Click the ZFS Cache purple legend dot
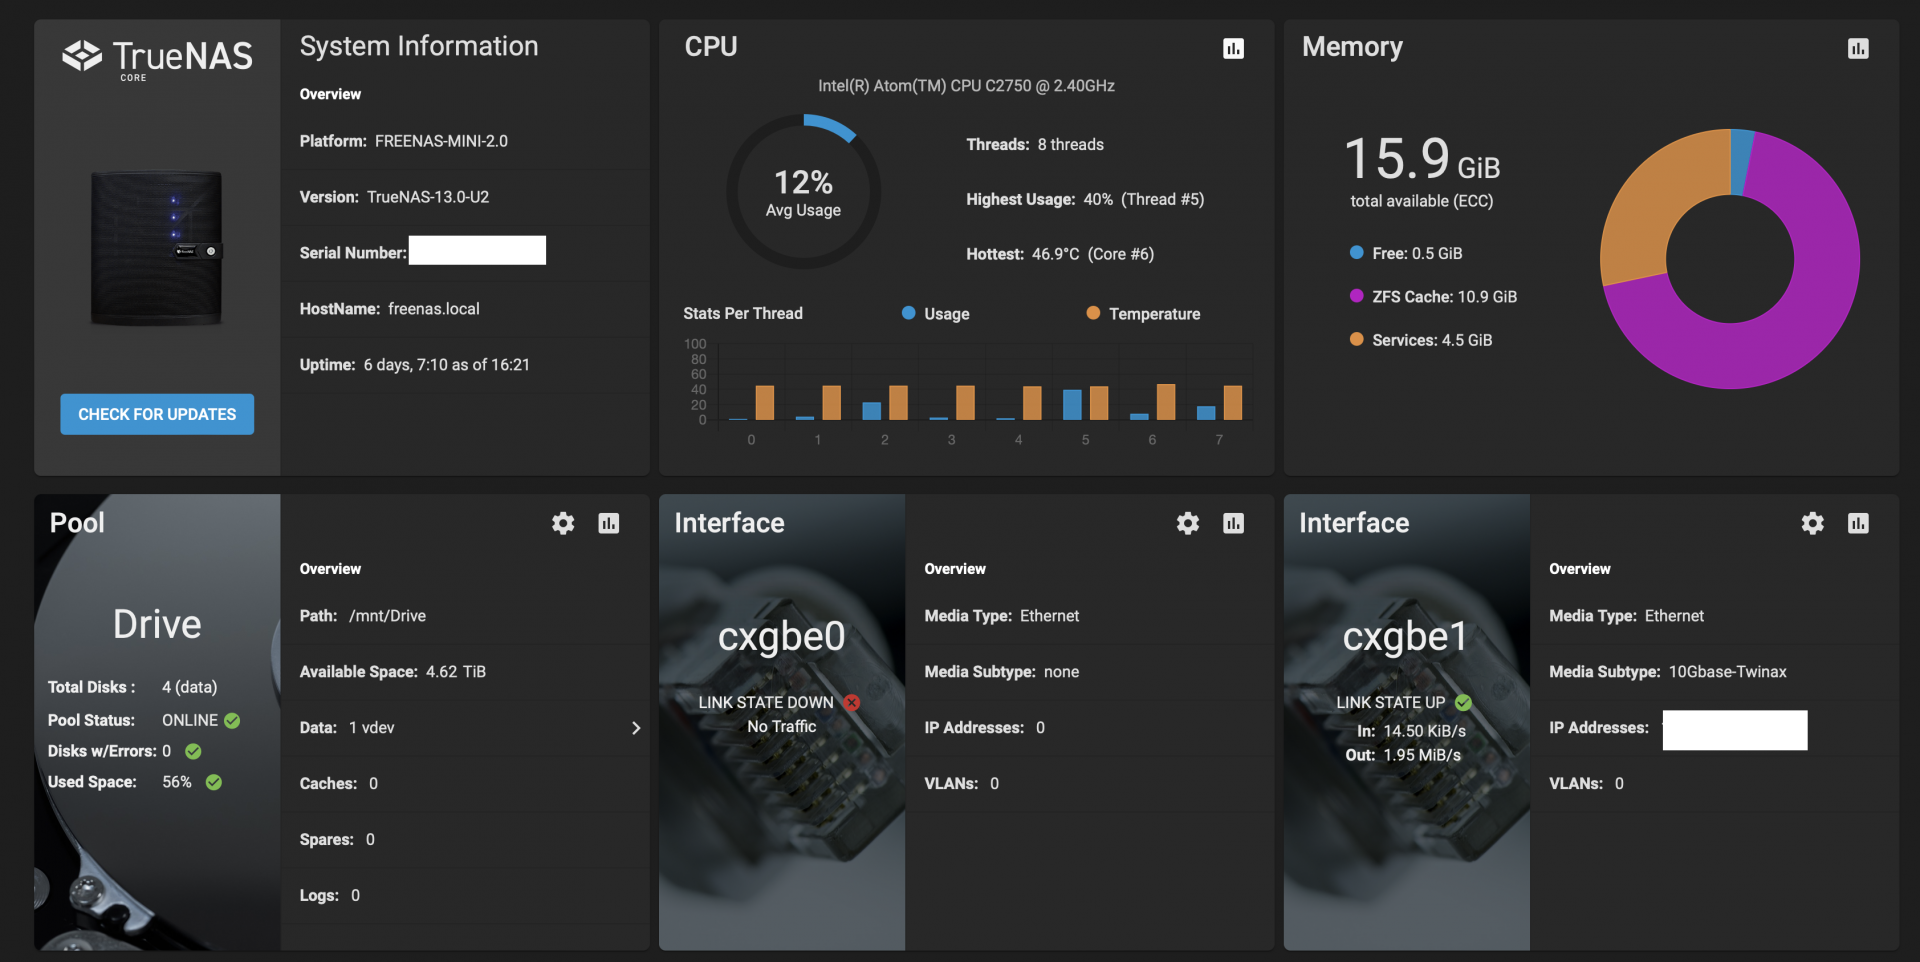This screenshot has height=962, width=1920. pyautogui.click(x=1356, y=296)
